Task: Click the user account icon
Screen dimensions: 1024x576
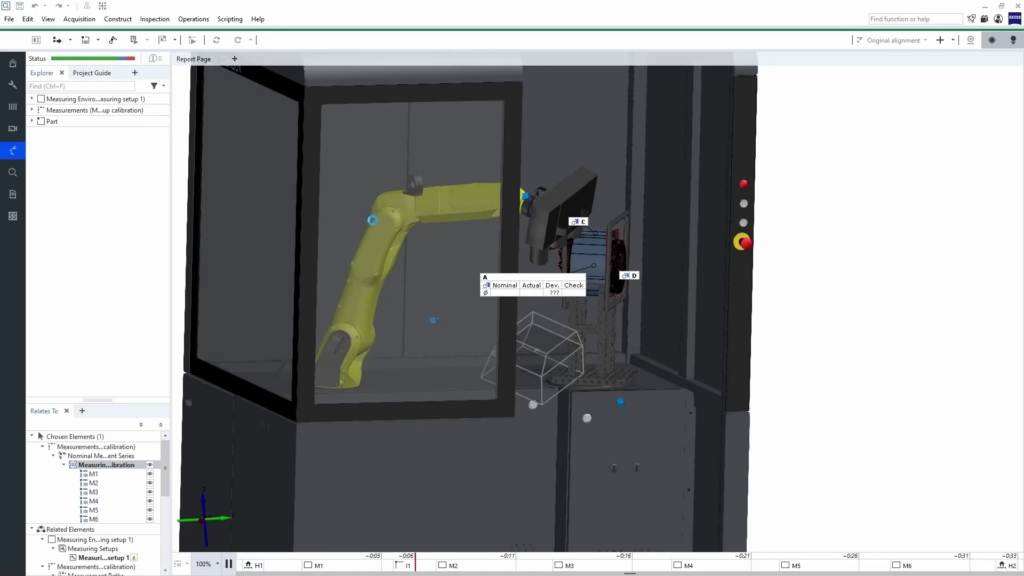Action: point(998,19)
